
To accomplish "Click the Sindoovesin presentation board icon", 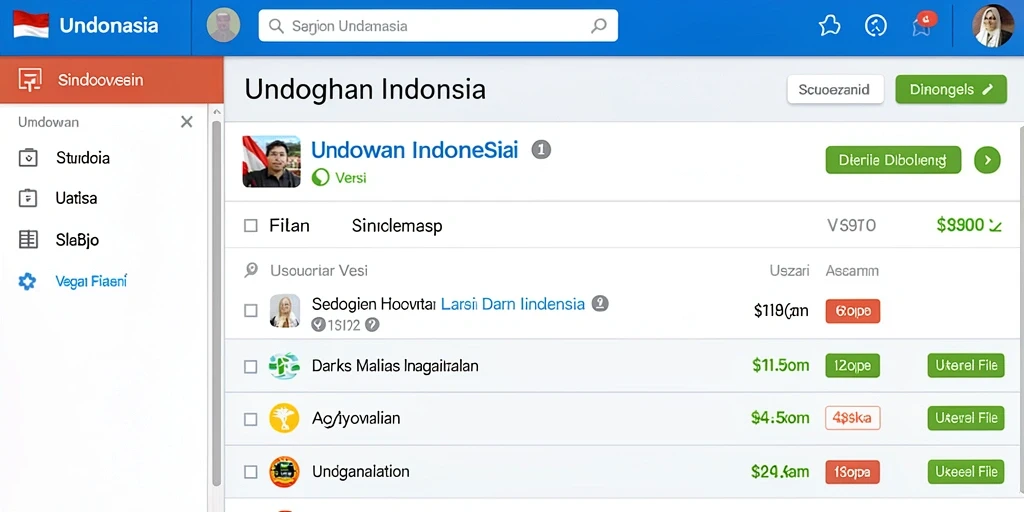I will tap(30, 80).
